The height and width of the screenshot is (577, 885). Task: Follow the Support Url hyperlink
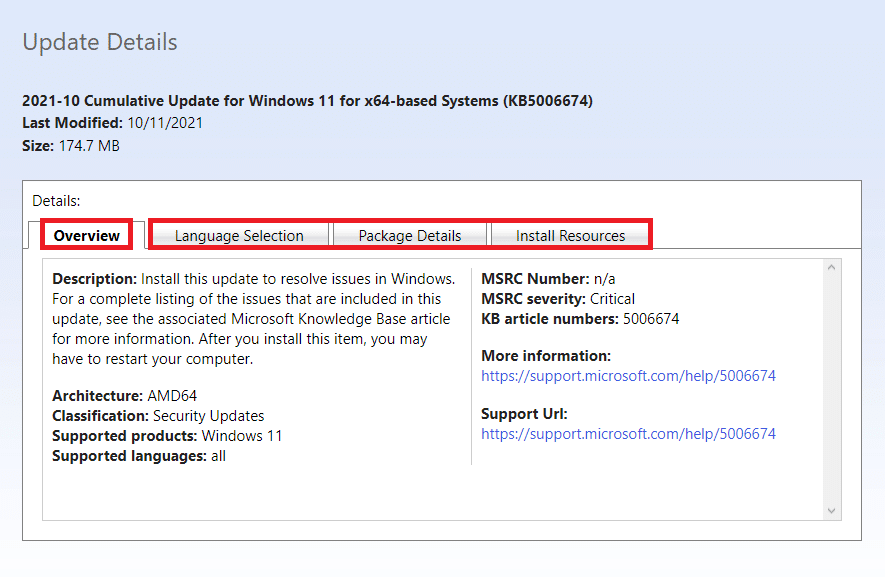tap(628, 434)
